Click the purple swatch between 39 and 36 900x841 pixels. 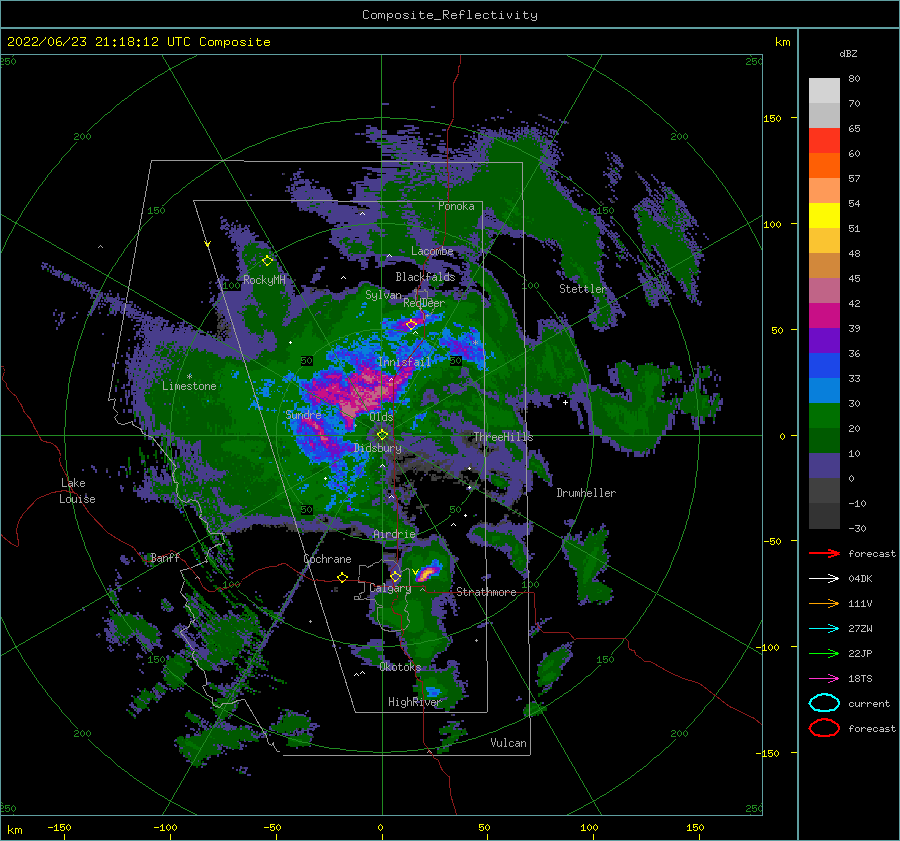tap(824, 340)
